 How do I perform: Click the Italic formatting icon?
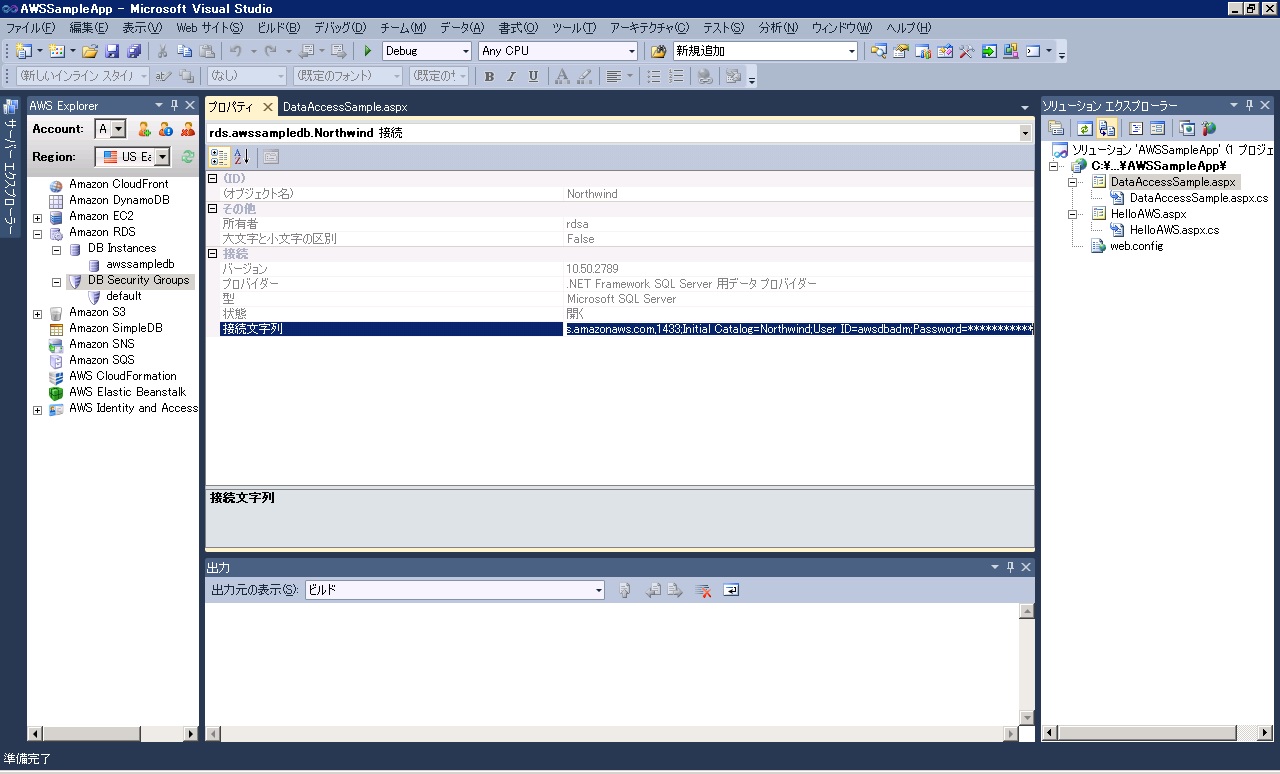(511, 76)
